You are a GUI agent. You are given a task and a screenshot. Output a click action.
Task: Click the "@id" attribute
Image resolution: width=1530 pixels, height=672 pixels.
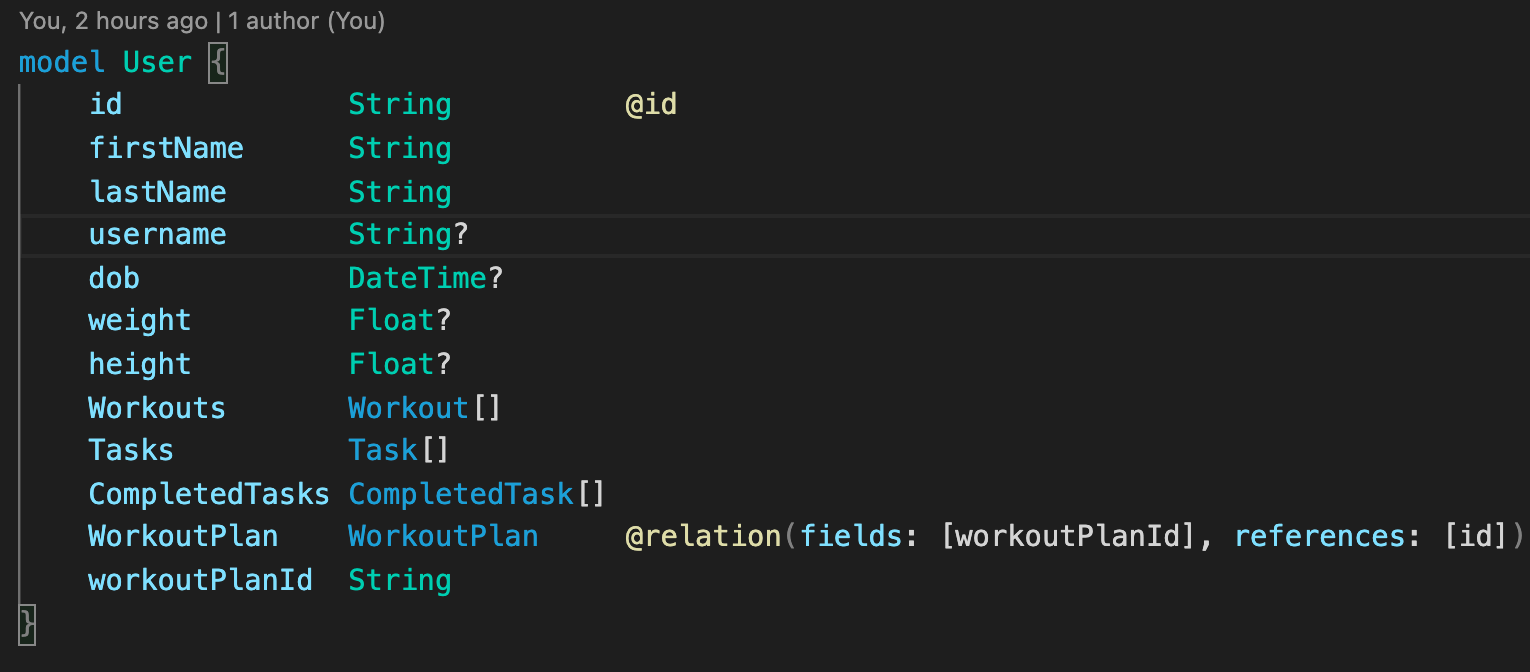tap(651, 105)
